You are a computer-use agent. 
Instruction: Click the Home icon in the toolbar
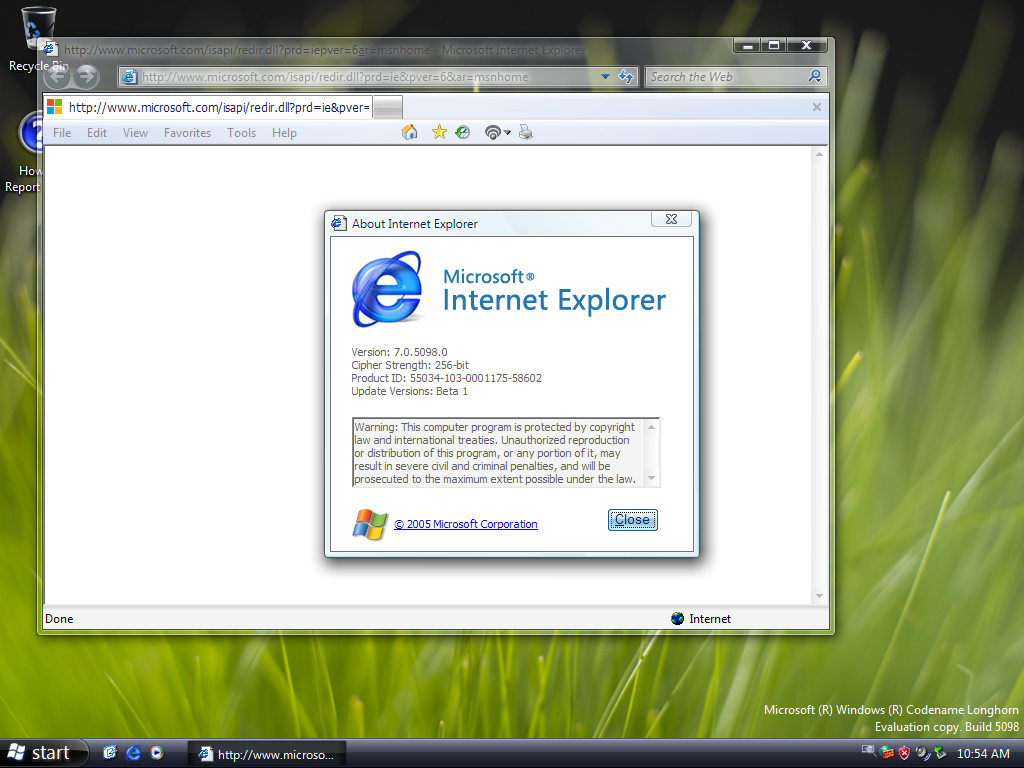409,132
